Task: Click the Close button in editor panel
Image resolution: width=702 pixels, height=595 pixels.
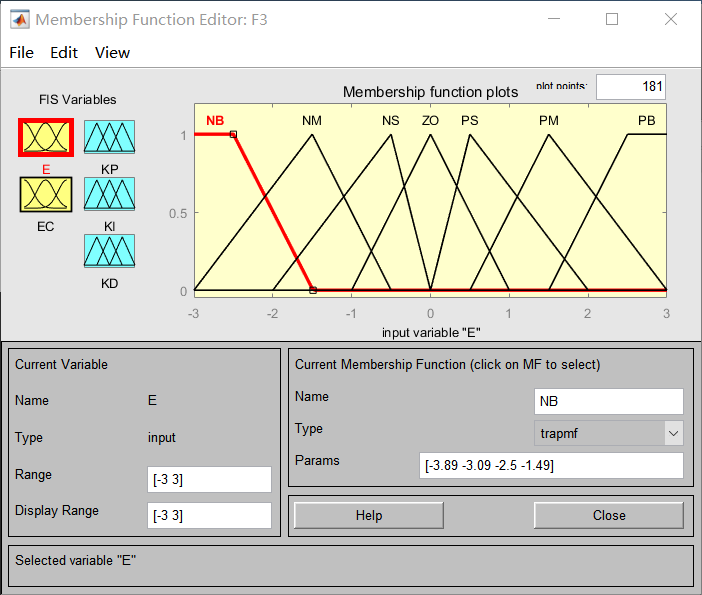Action: [x=609, y=515]
